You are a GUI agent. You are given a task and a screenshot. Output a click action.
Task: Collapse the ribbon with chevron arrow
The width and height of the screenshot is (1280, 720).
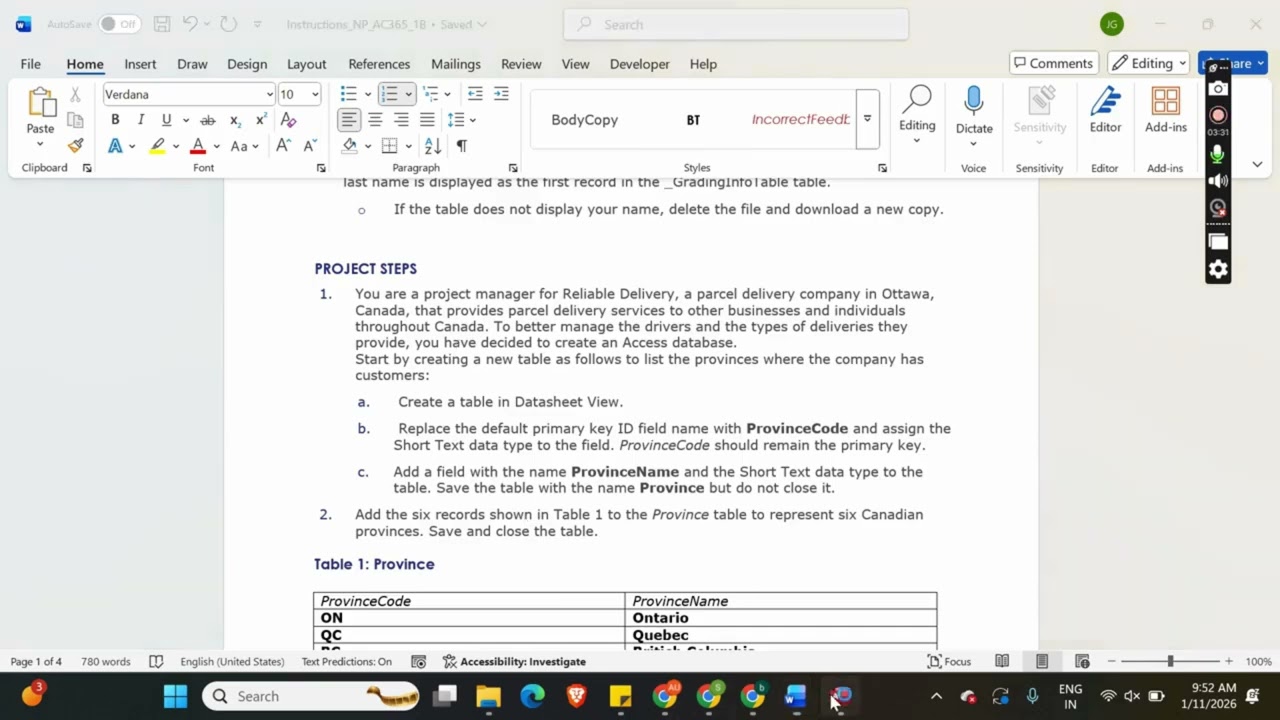pos(1257,164)
